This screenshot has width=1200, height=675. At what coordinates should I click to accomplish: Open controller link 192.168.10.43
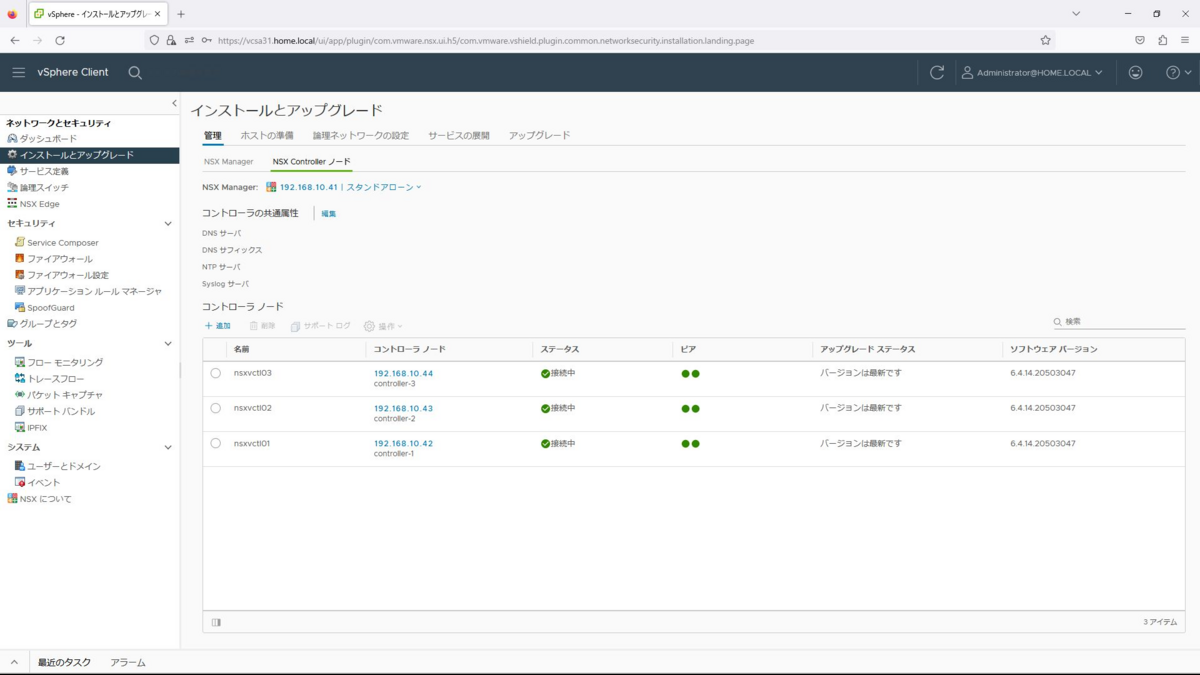pos(403,408)
